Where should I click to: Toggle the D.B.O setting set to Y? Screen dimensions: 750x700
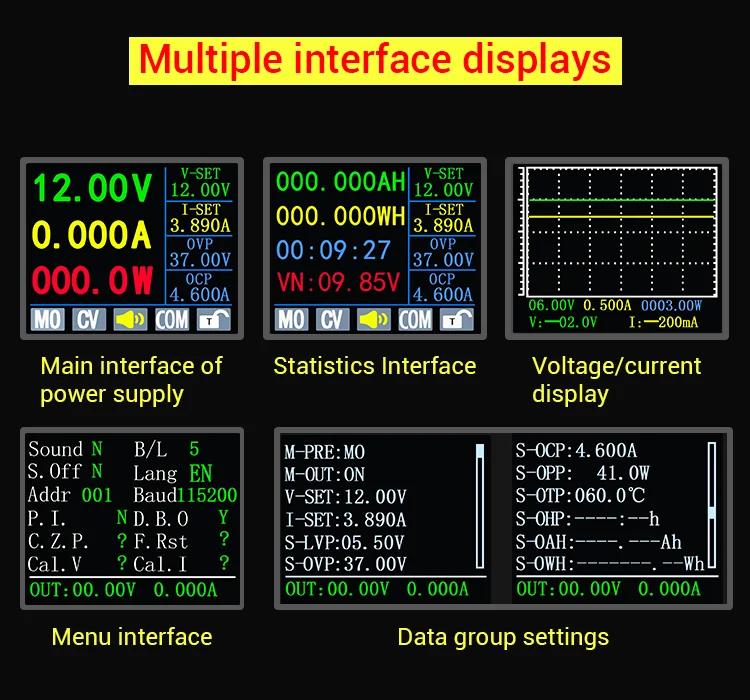coord(222,518)
